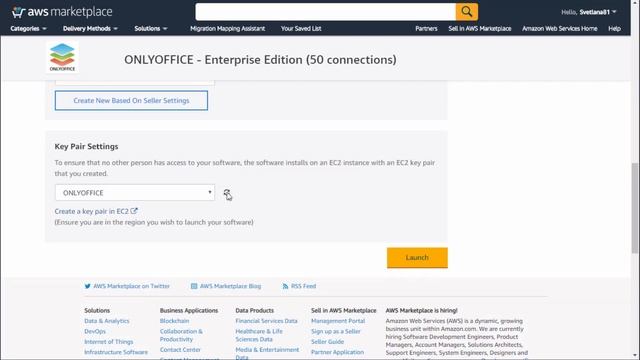Open Infrastructure Software link
The height and width of the screenshot is (360, 640).
(116, 352)
